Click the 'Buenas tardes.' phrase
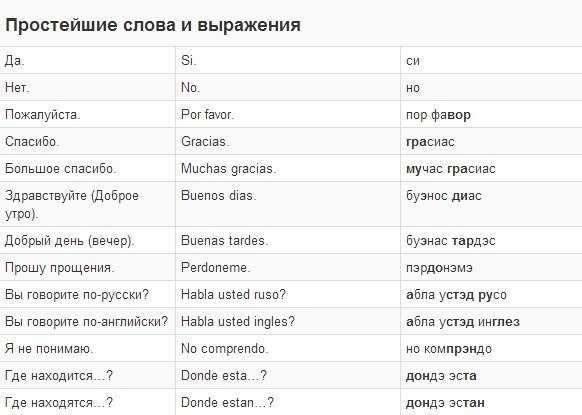 pyautogui.click(x=224, y=241)
